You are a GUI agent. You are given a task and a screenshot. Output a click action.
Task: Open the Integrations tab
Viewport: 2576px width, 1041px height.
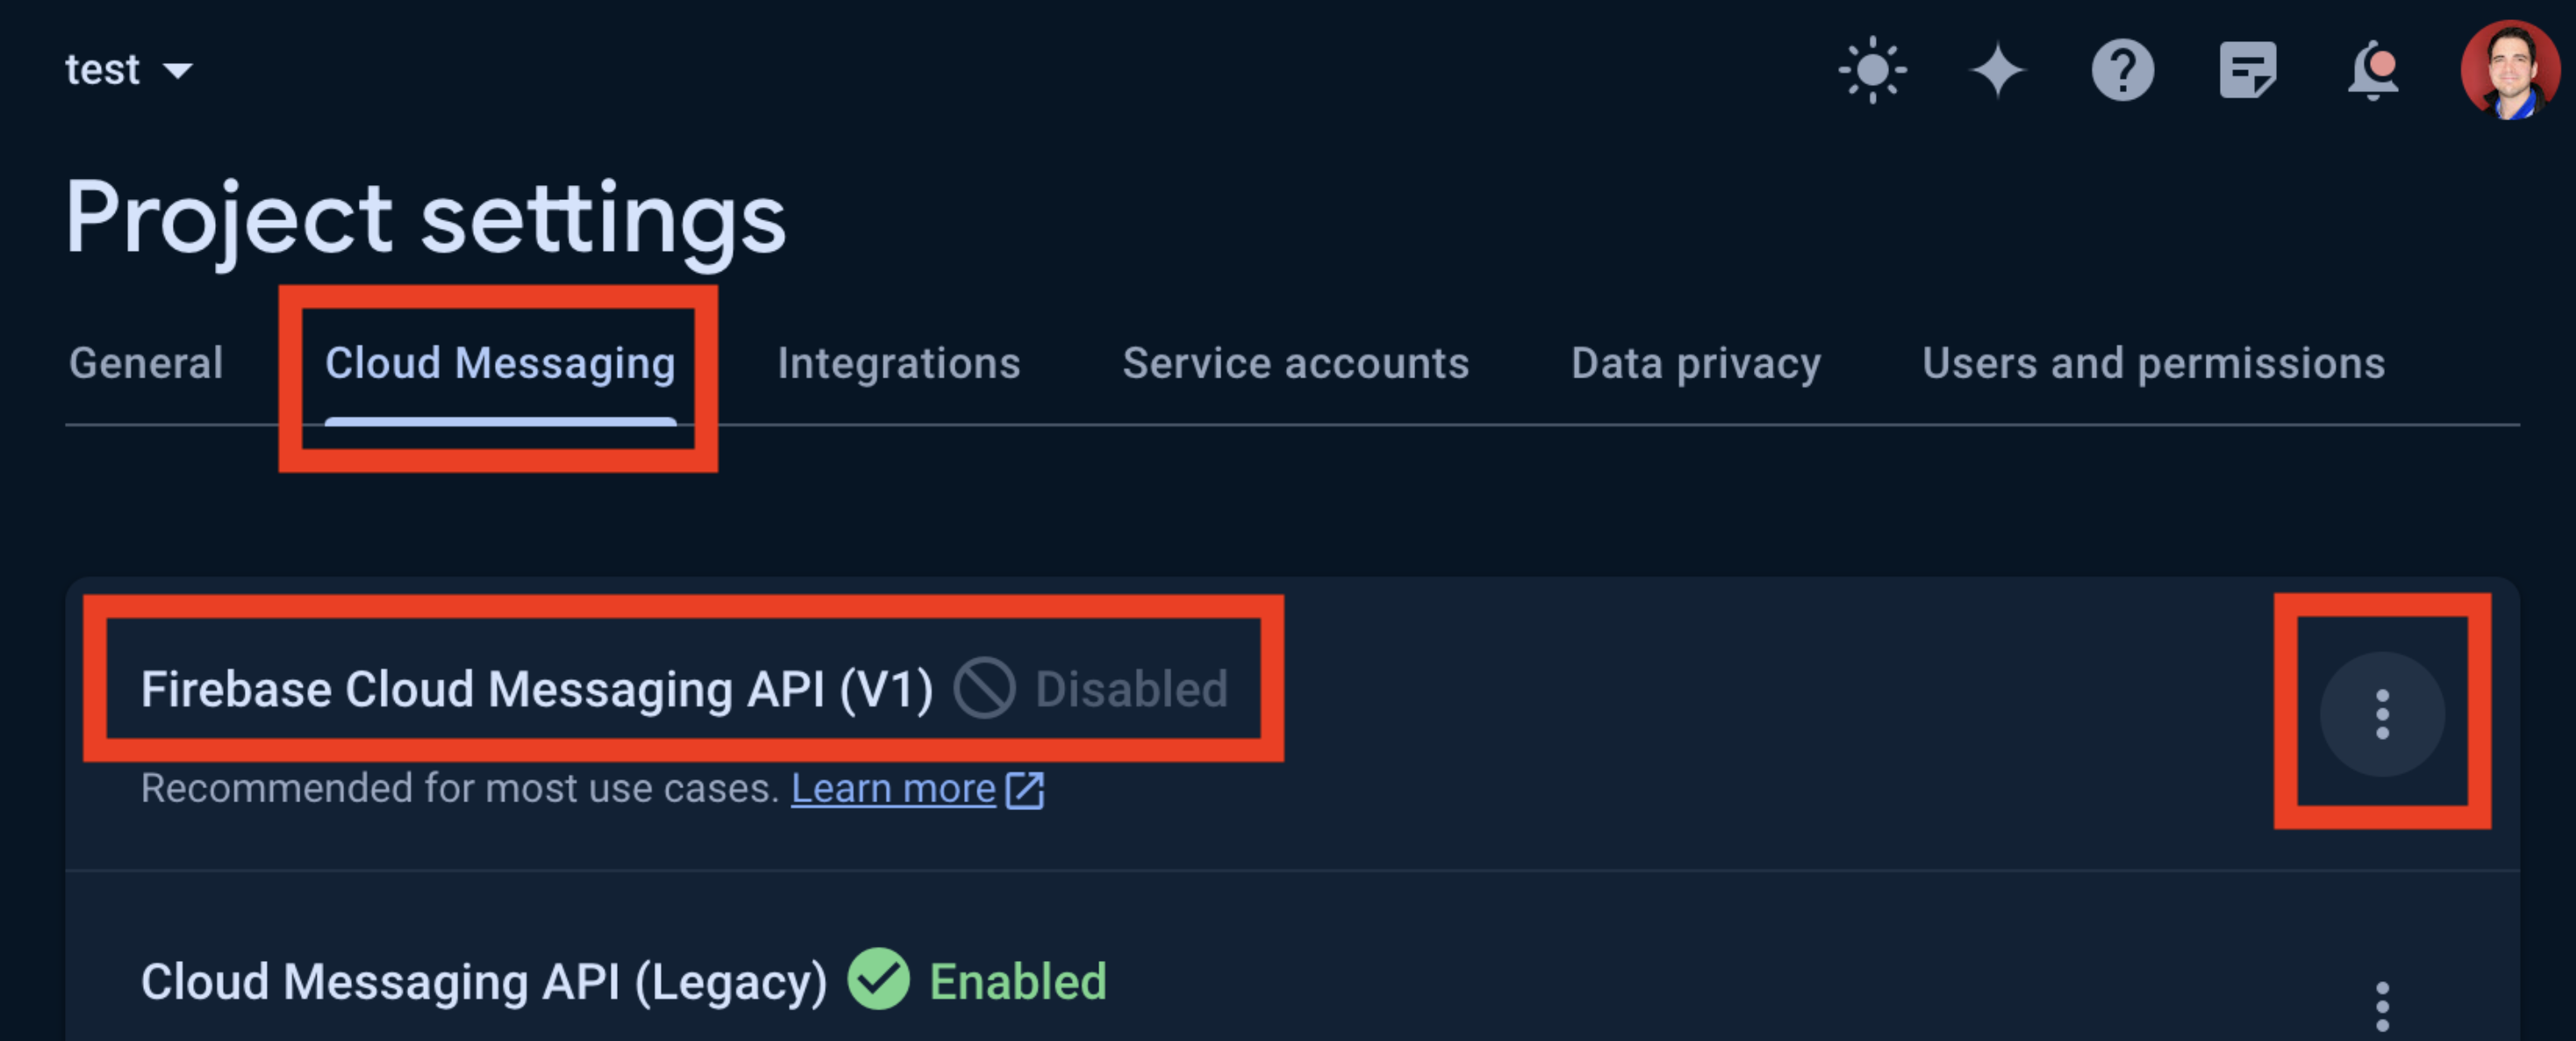click(898, 363)
